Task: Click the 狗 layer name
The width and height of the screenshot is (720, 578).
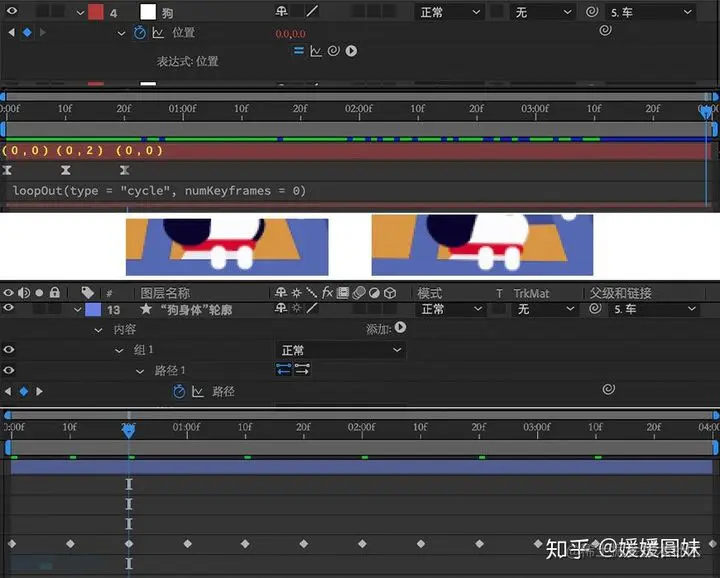Action: [167, 13]
